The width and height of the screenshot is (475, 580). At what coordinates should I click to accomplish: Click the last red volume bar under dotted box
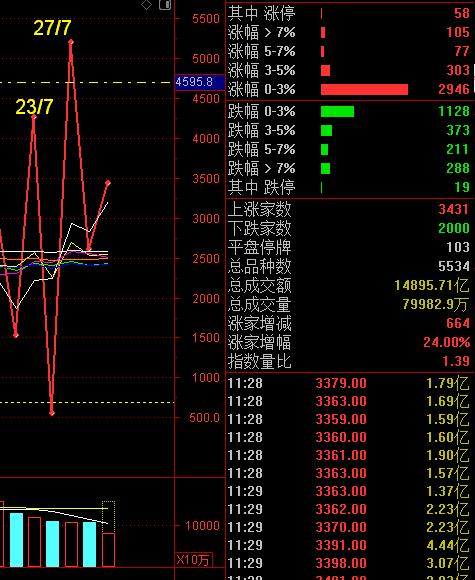click(x=108, y=550)
